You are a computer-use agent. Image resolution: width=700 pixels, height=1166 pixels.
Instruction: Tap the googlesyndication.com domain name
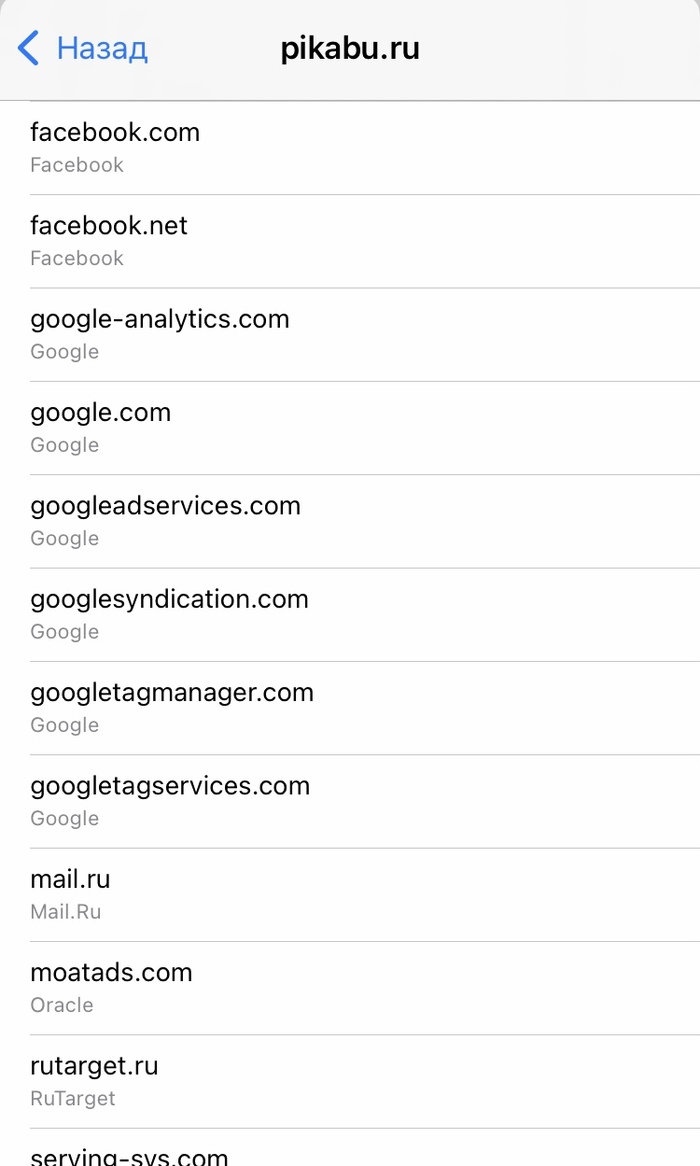coord(169,600)
